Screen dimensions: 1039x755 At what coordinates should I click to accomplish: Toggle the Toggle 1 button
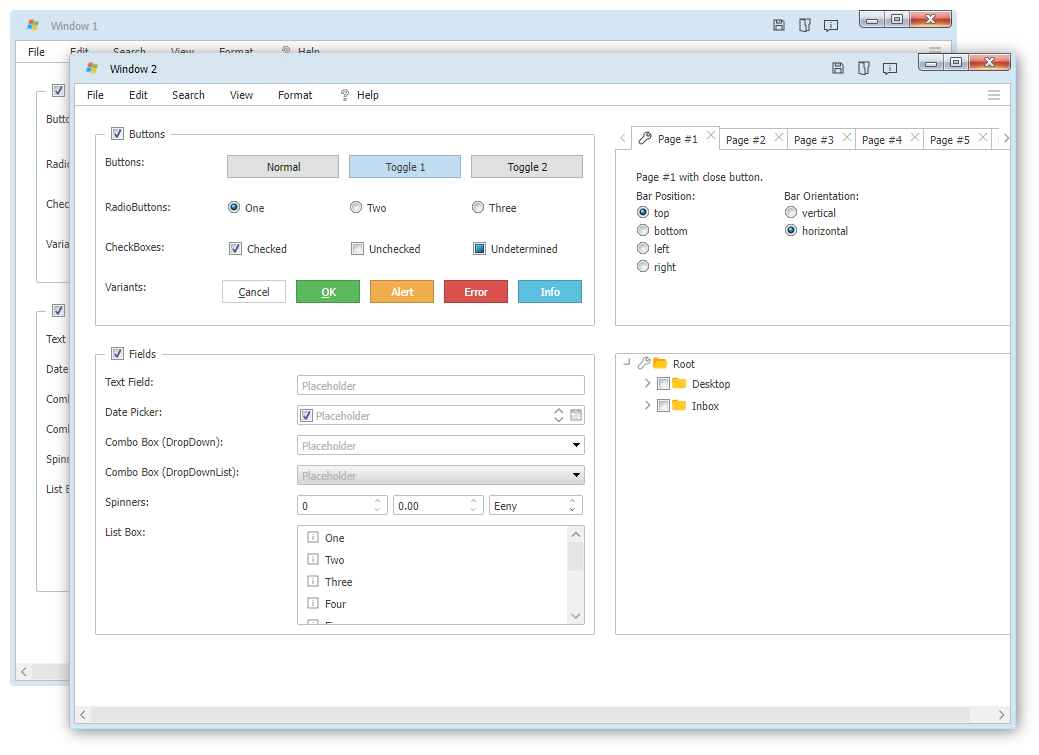tap(405, 166)
